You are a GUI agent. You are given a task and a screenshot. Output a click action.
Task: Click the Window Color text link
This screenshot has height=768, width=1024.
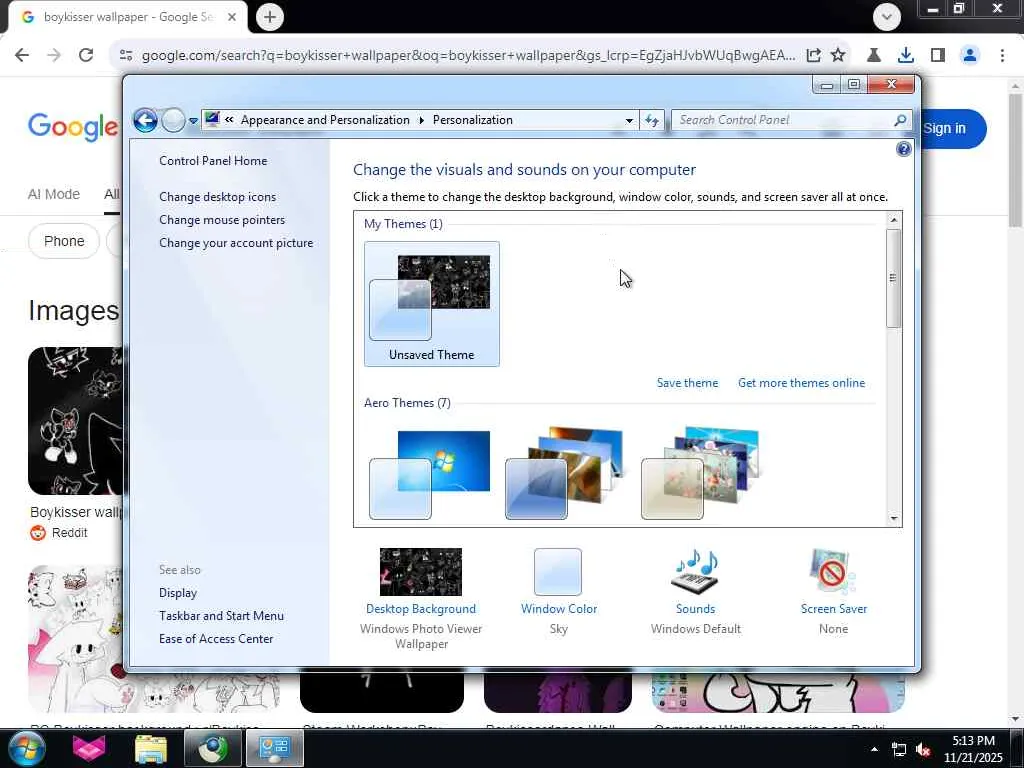click(559, 609)
